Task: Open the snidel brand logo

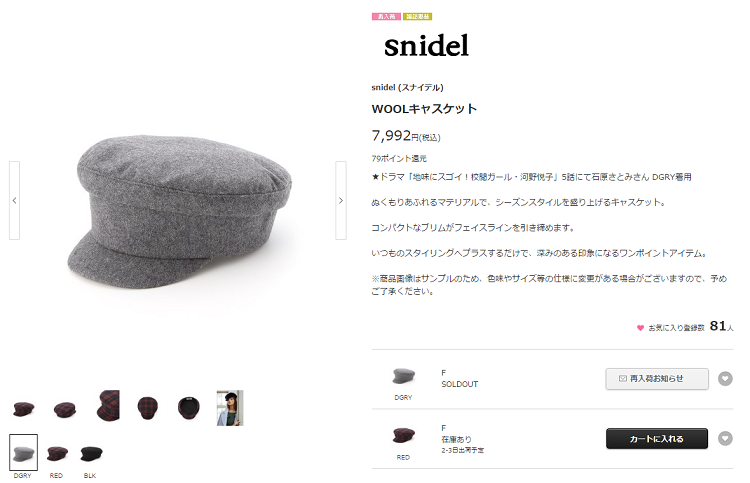Action: 426,46
